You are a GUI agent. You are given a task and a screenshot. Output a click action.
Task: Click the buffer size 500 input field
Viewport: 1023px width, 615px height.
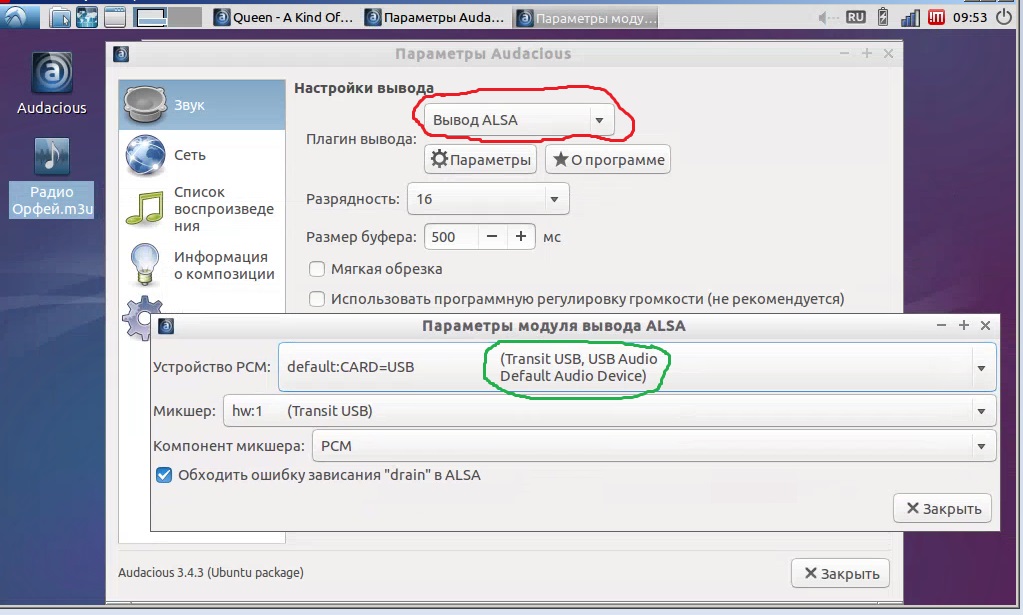click(x=451, y=237)
